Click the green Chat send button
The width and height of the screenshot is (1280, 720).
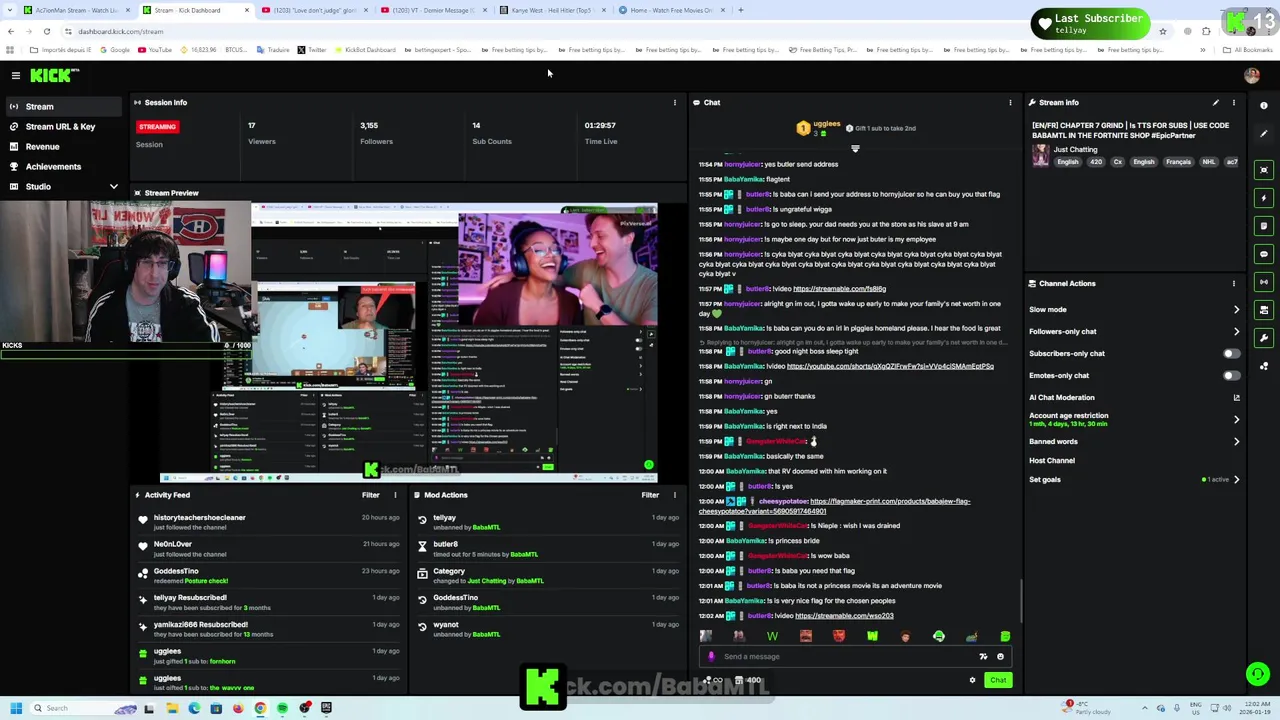tap(998, 680)
